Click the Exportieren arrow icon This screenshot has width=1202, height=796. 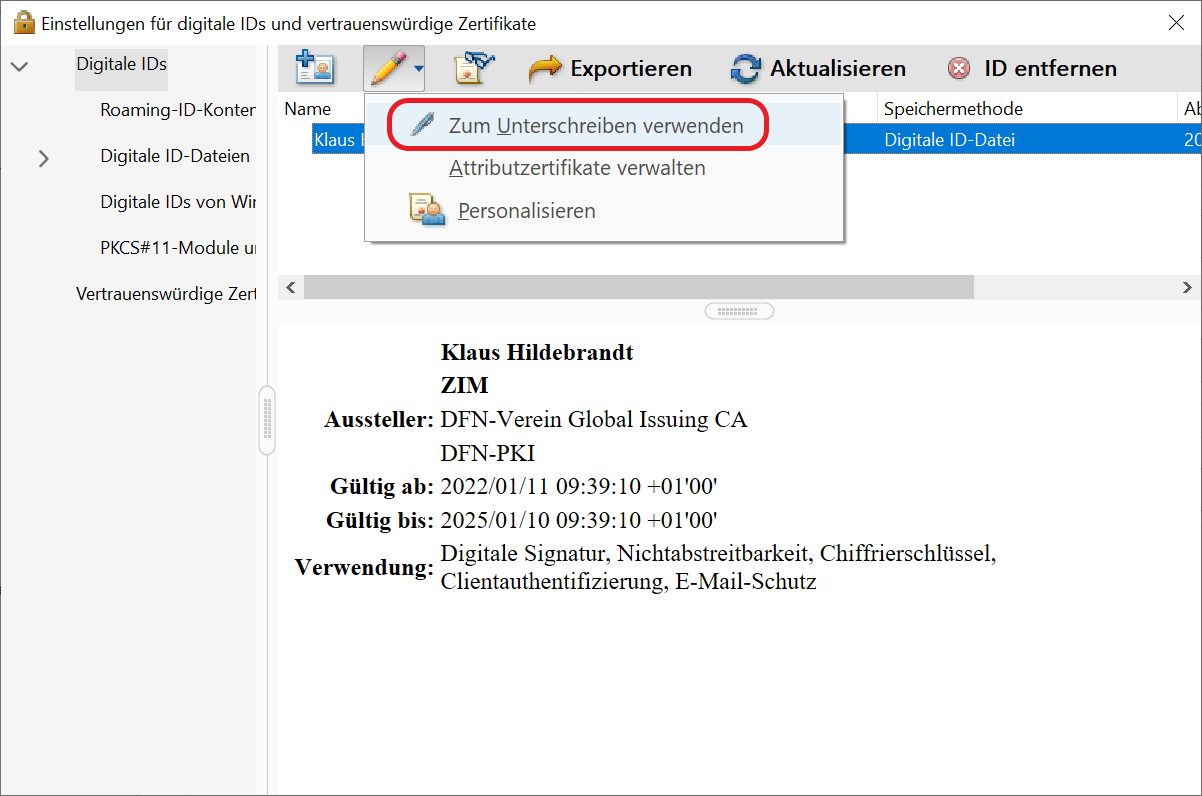pos(546,68)
